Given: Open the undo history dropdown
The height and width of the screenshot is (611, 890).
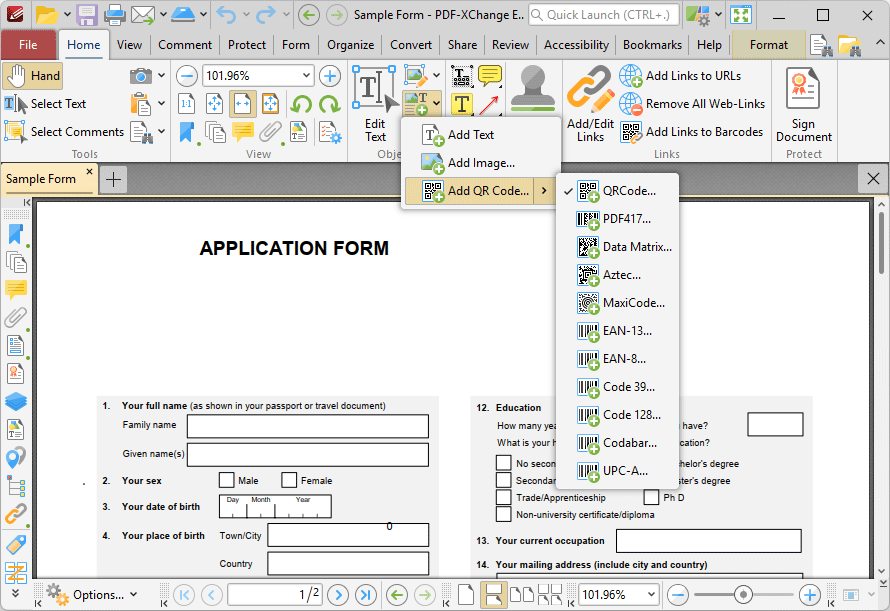Looking at the screenshot, I should point(246,15).
